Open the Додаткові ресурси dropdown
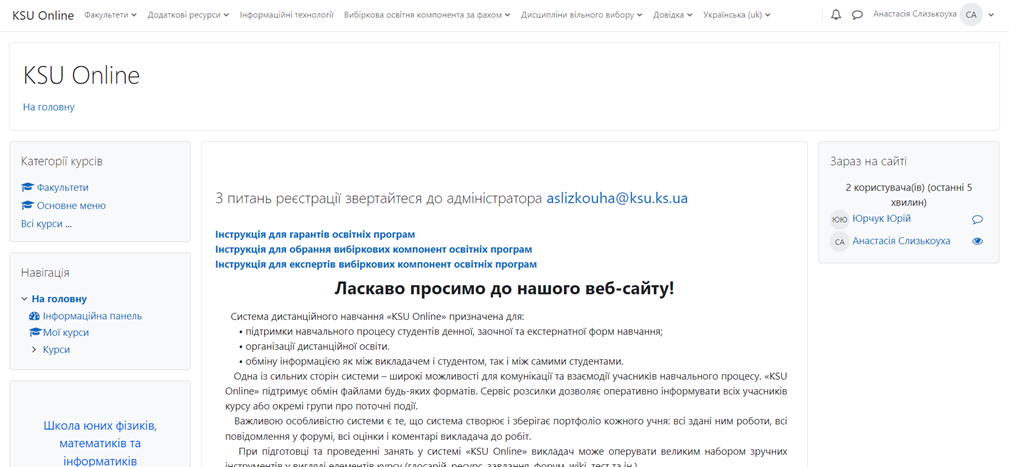 click(x=188, y=15)
